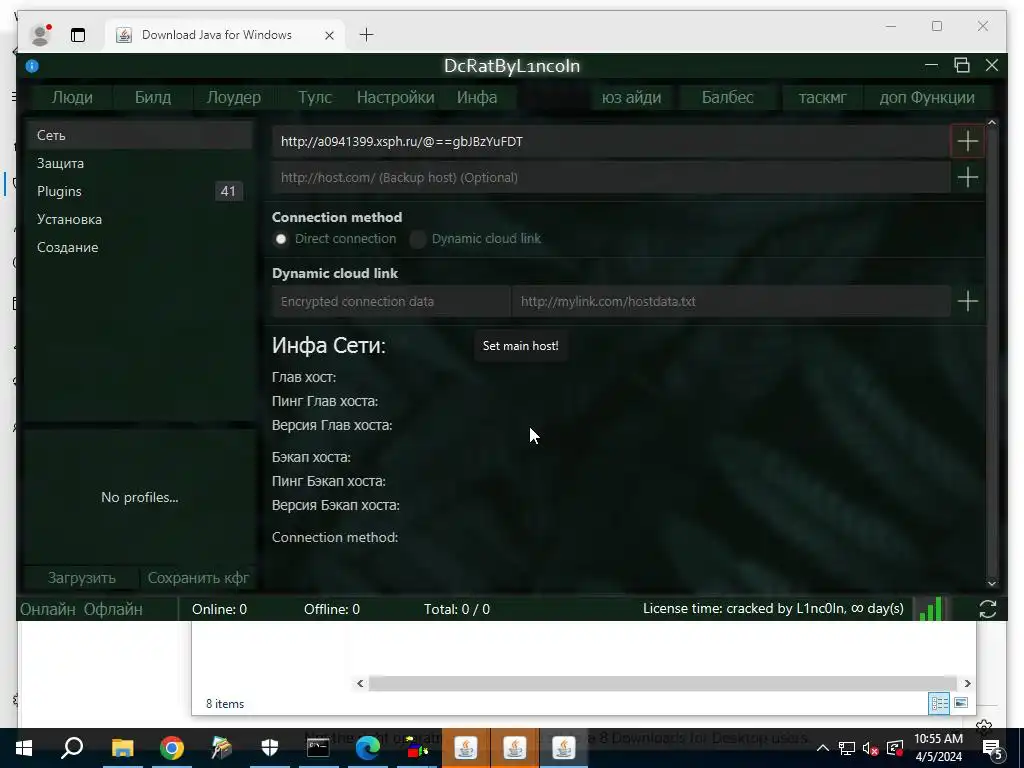Open Windows Security shield on taskbar

[270, 748]
